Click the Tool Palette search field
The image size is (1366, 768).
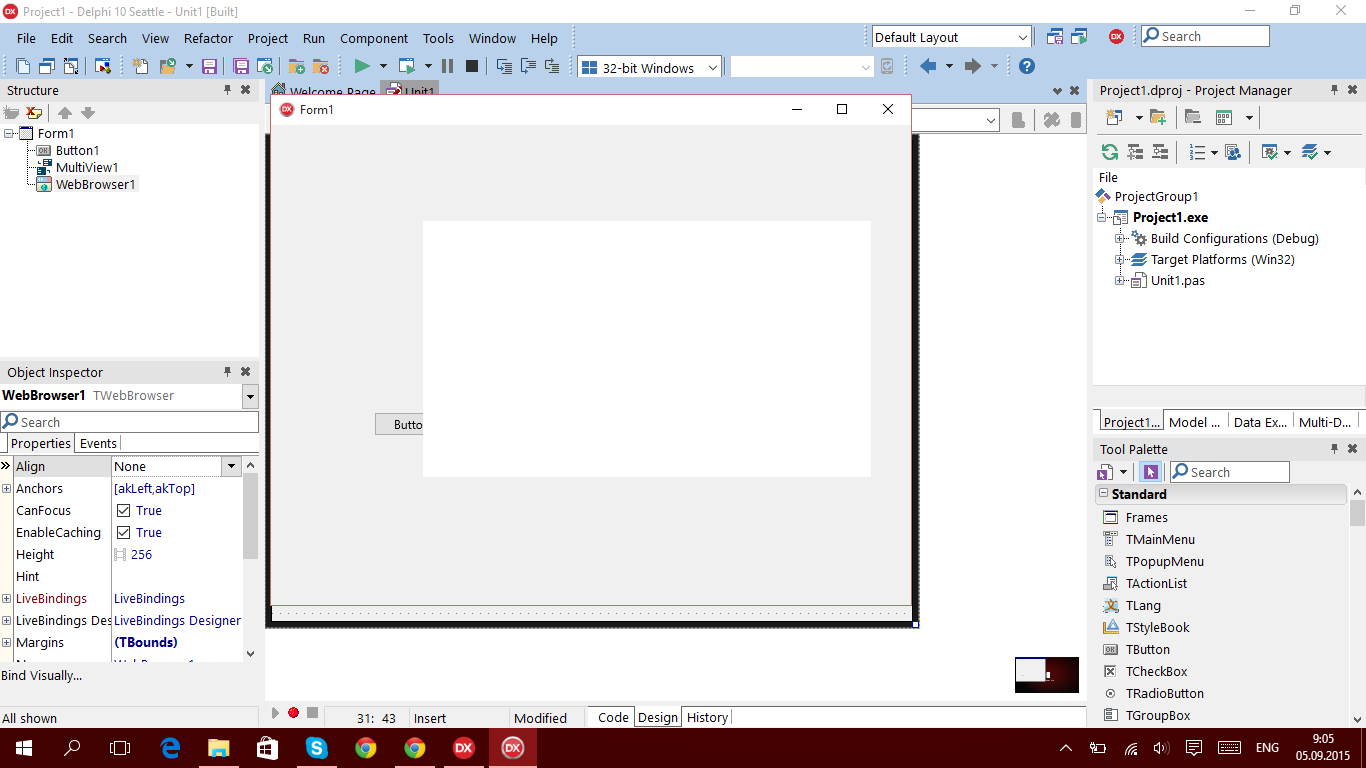tap(1229, 472)
